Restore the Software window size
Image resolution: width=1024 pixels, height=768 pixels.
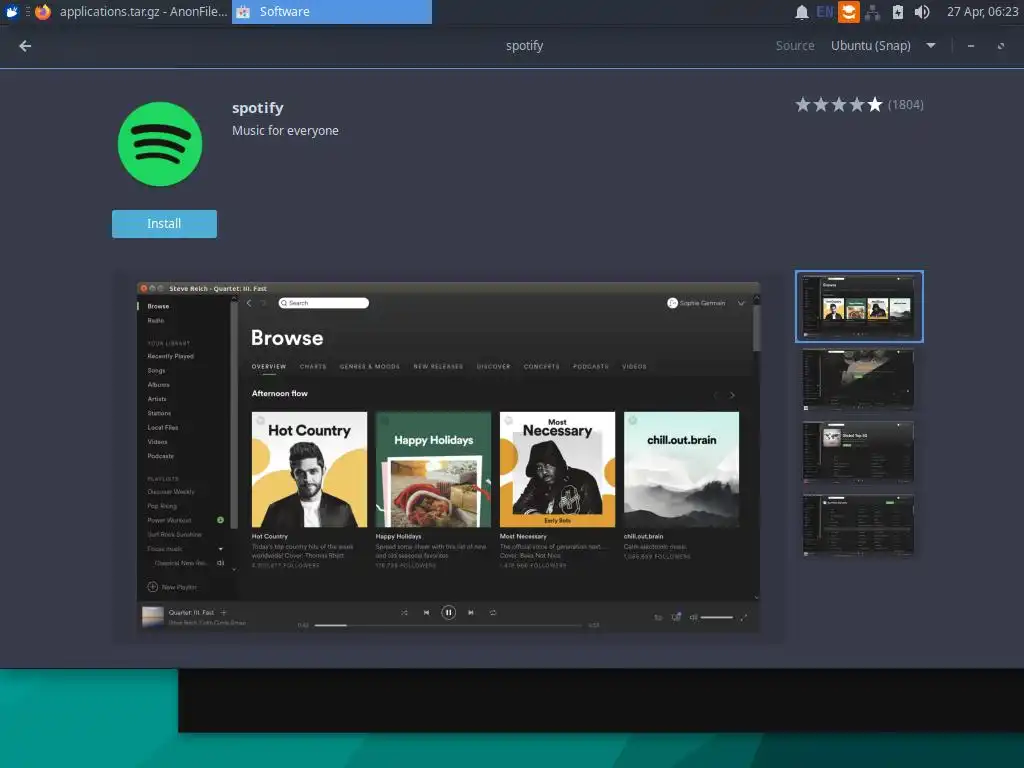1000,46
